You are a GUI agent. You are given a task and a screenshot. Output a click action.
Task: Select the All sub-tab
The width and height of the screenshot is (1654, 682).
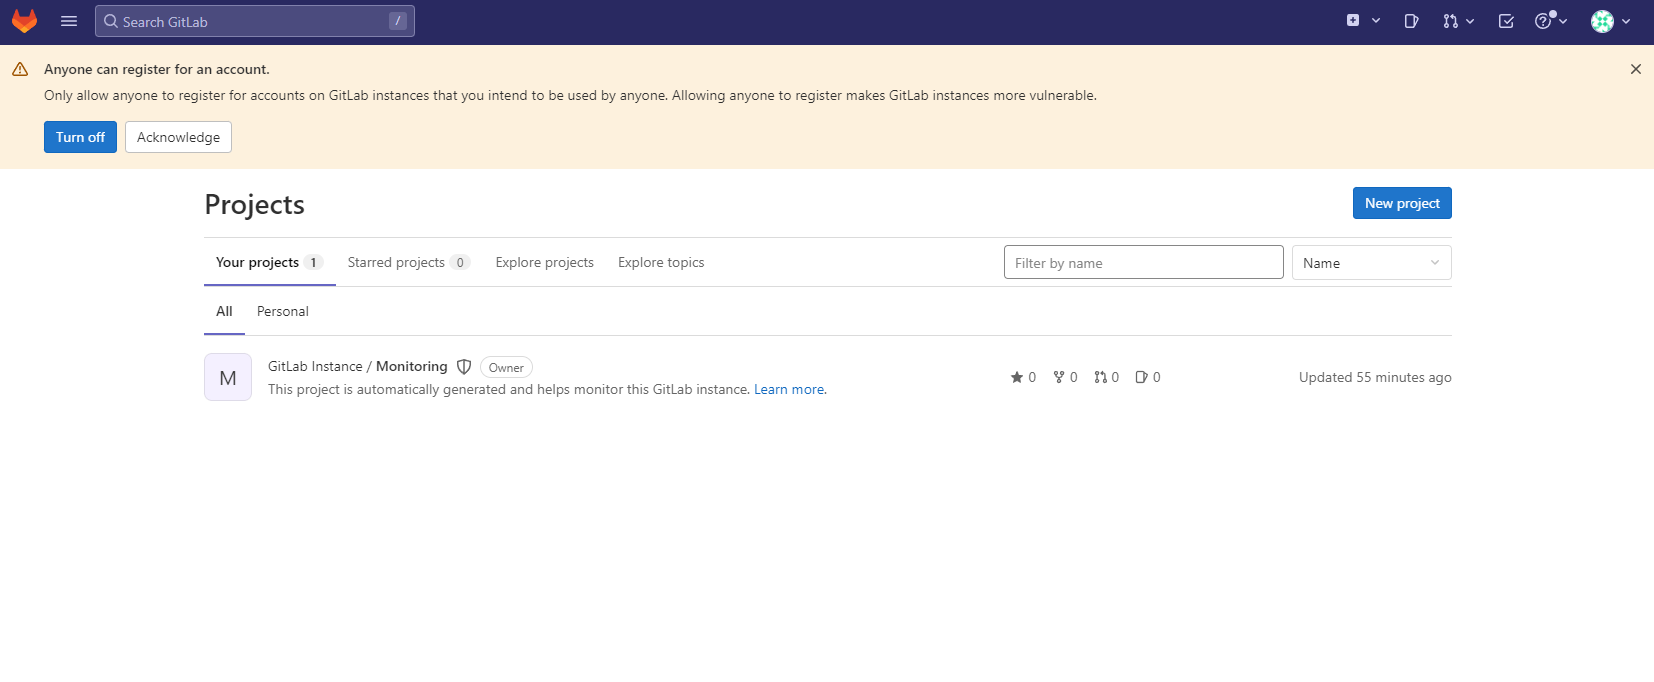224,311
